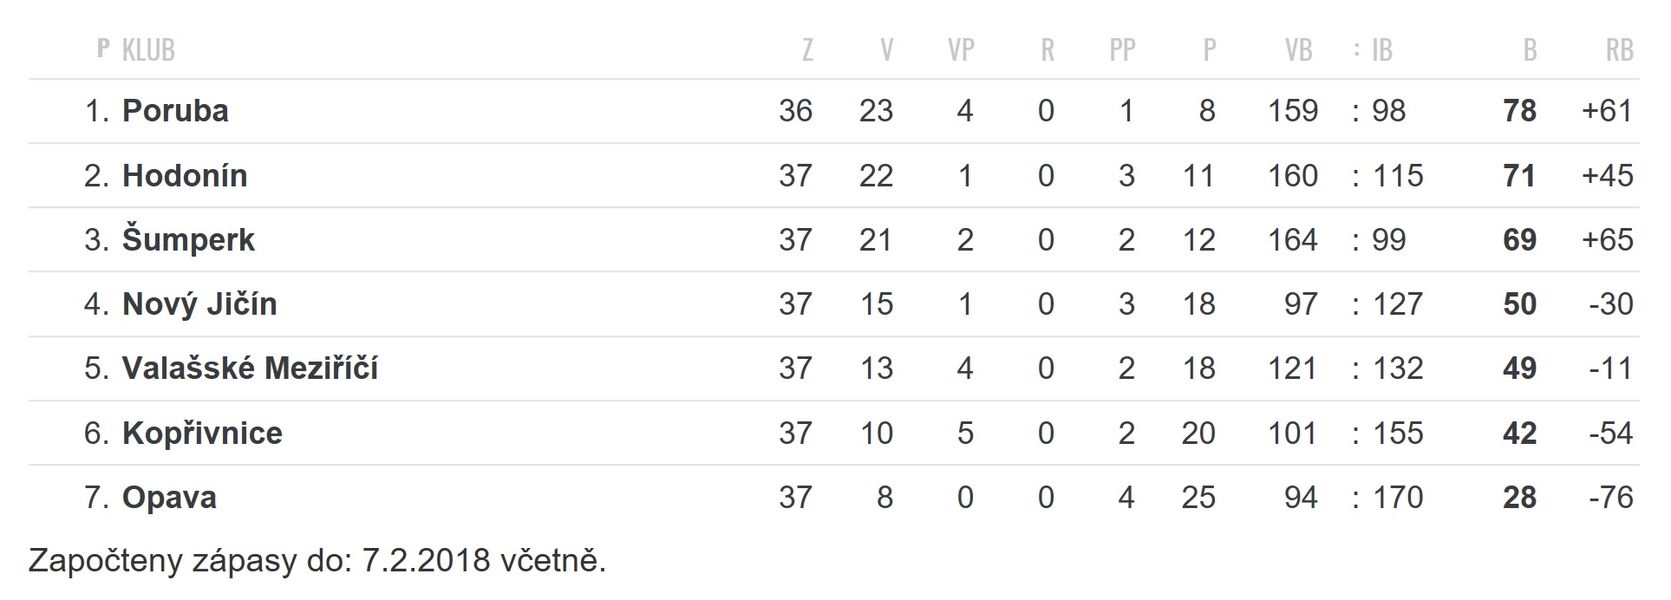Select Poruba's 78 points value

[x=1519, y=111]
